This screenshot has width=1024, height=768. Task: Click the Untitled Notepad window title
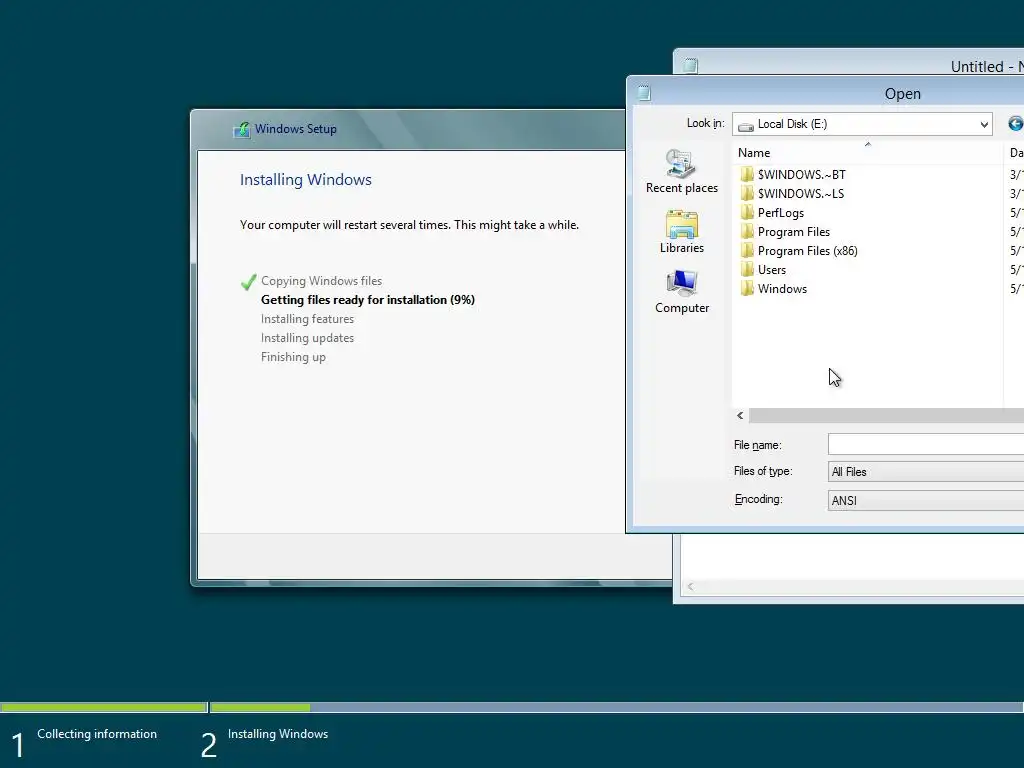coord(987,66)
